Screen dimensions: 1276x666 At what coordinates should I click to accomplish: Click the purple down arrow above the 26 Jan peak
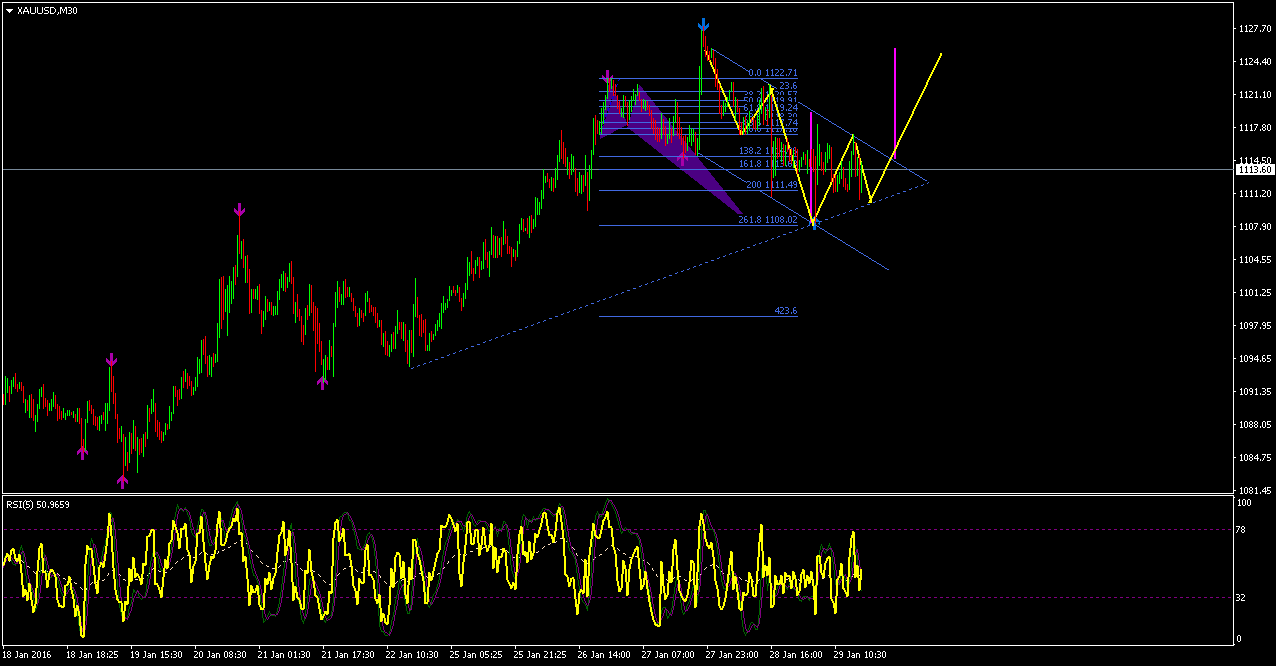[608, 76]
